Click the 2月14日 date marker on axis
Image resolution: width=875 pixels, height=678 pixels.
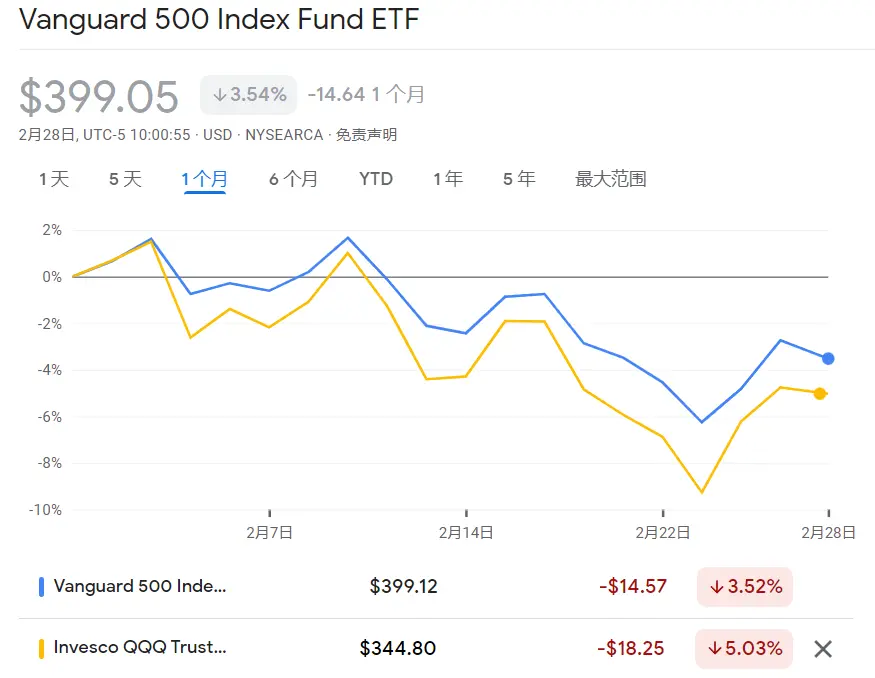pyautogui.click(x=466, y=532)
